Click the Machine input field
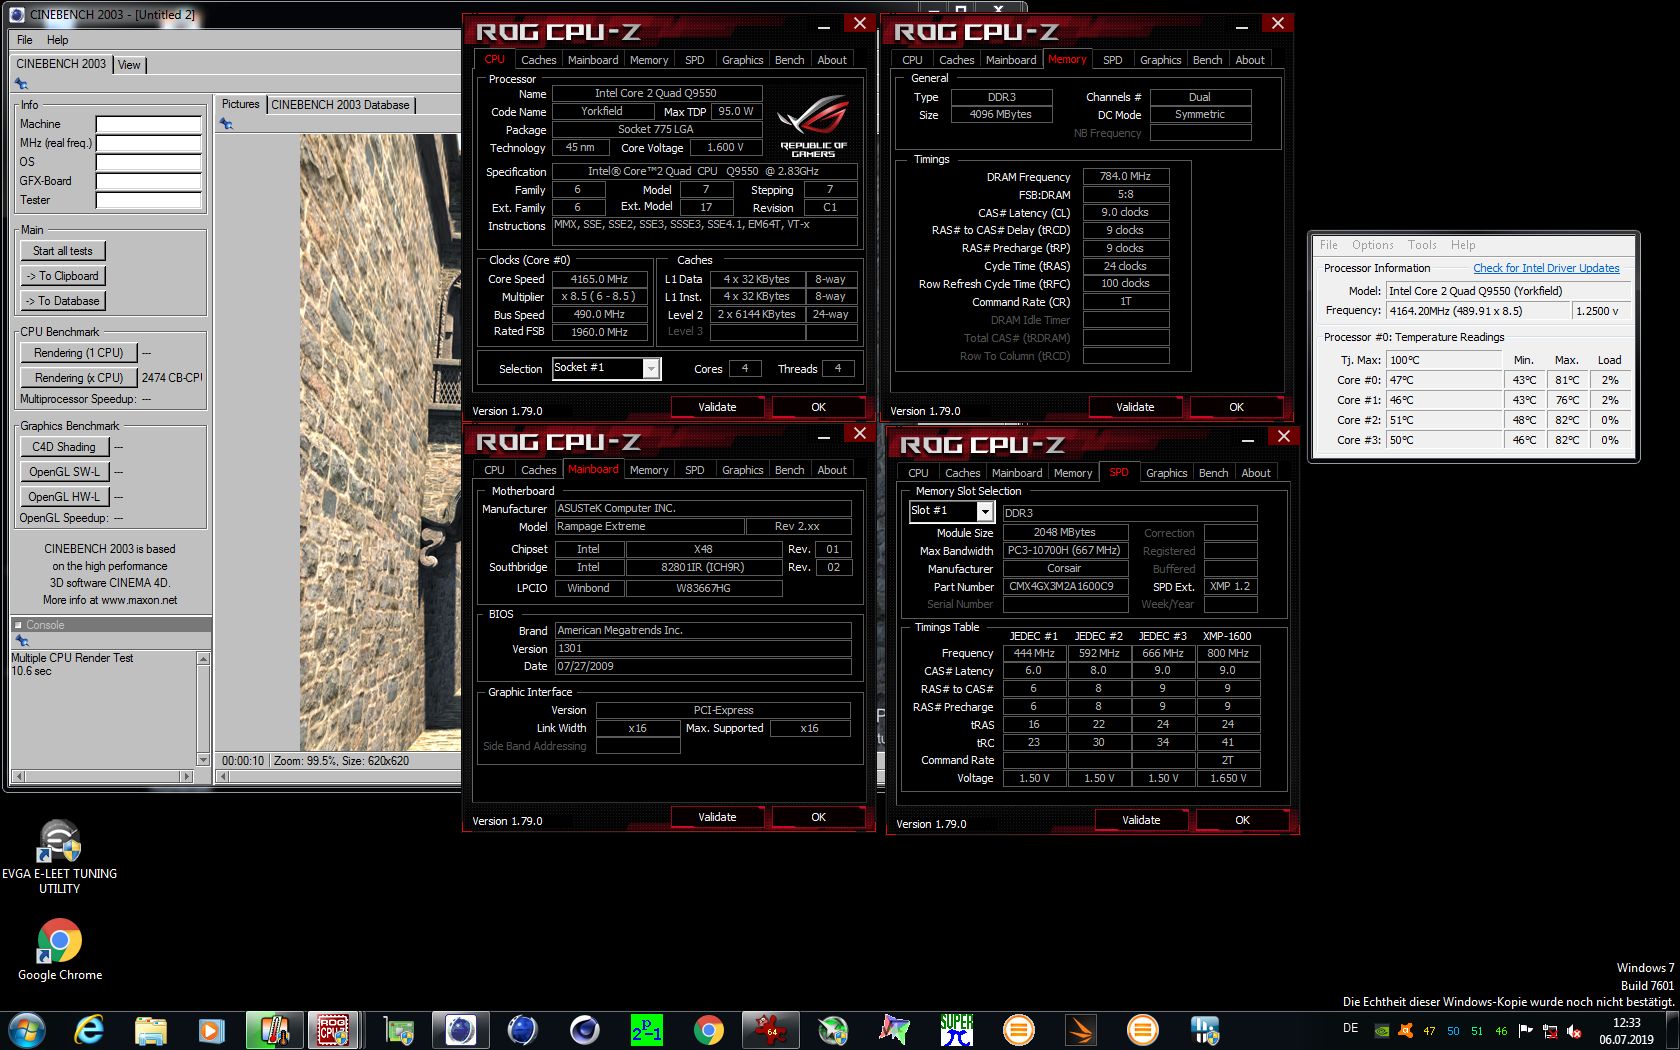This screenshot has width=1680, height=1050. 149,125
